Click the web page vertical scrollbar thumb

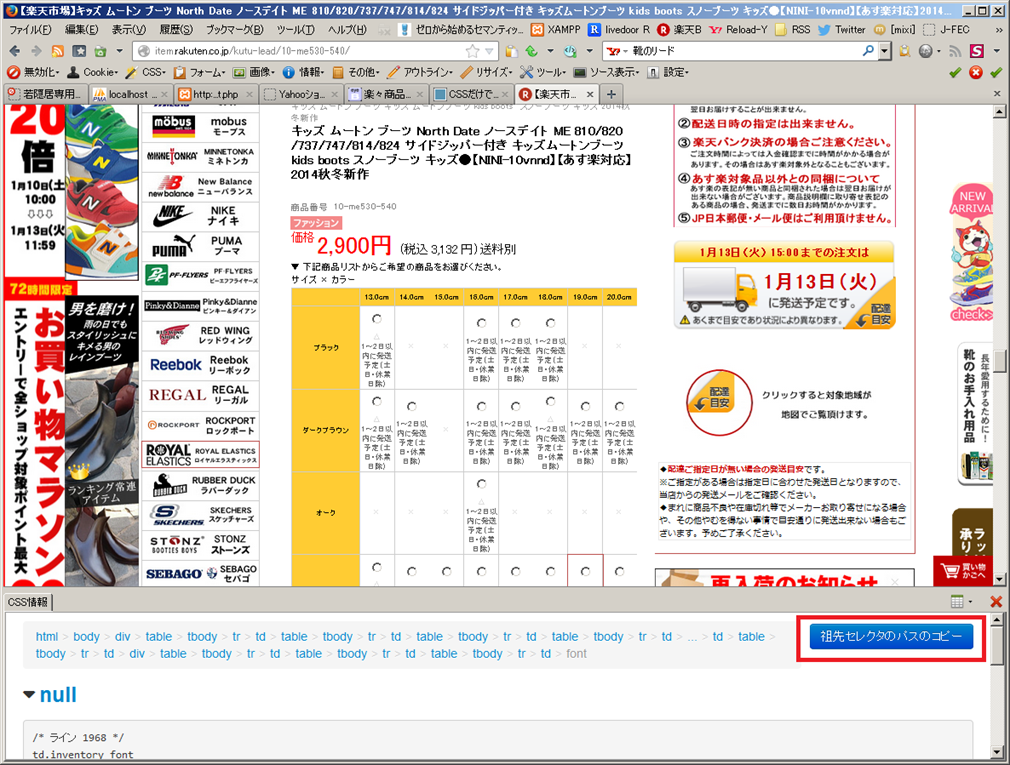tap(1000, 361)
